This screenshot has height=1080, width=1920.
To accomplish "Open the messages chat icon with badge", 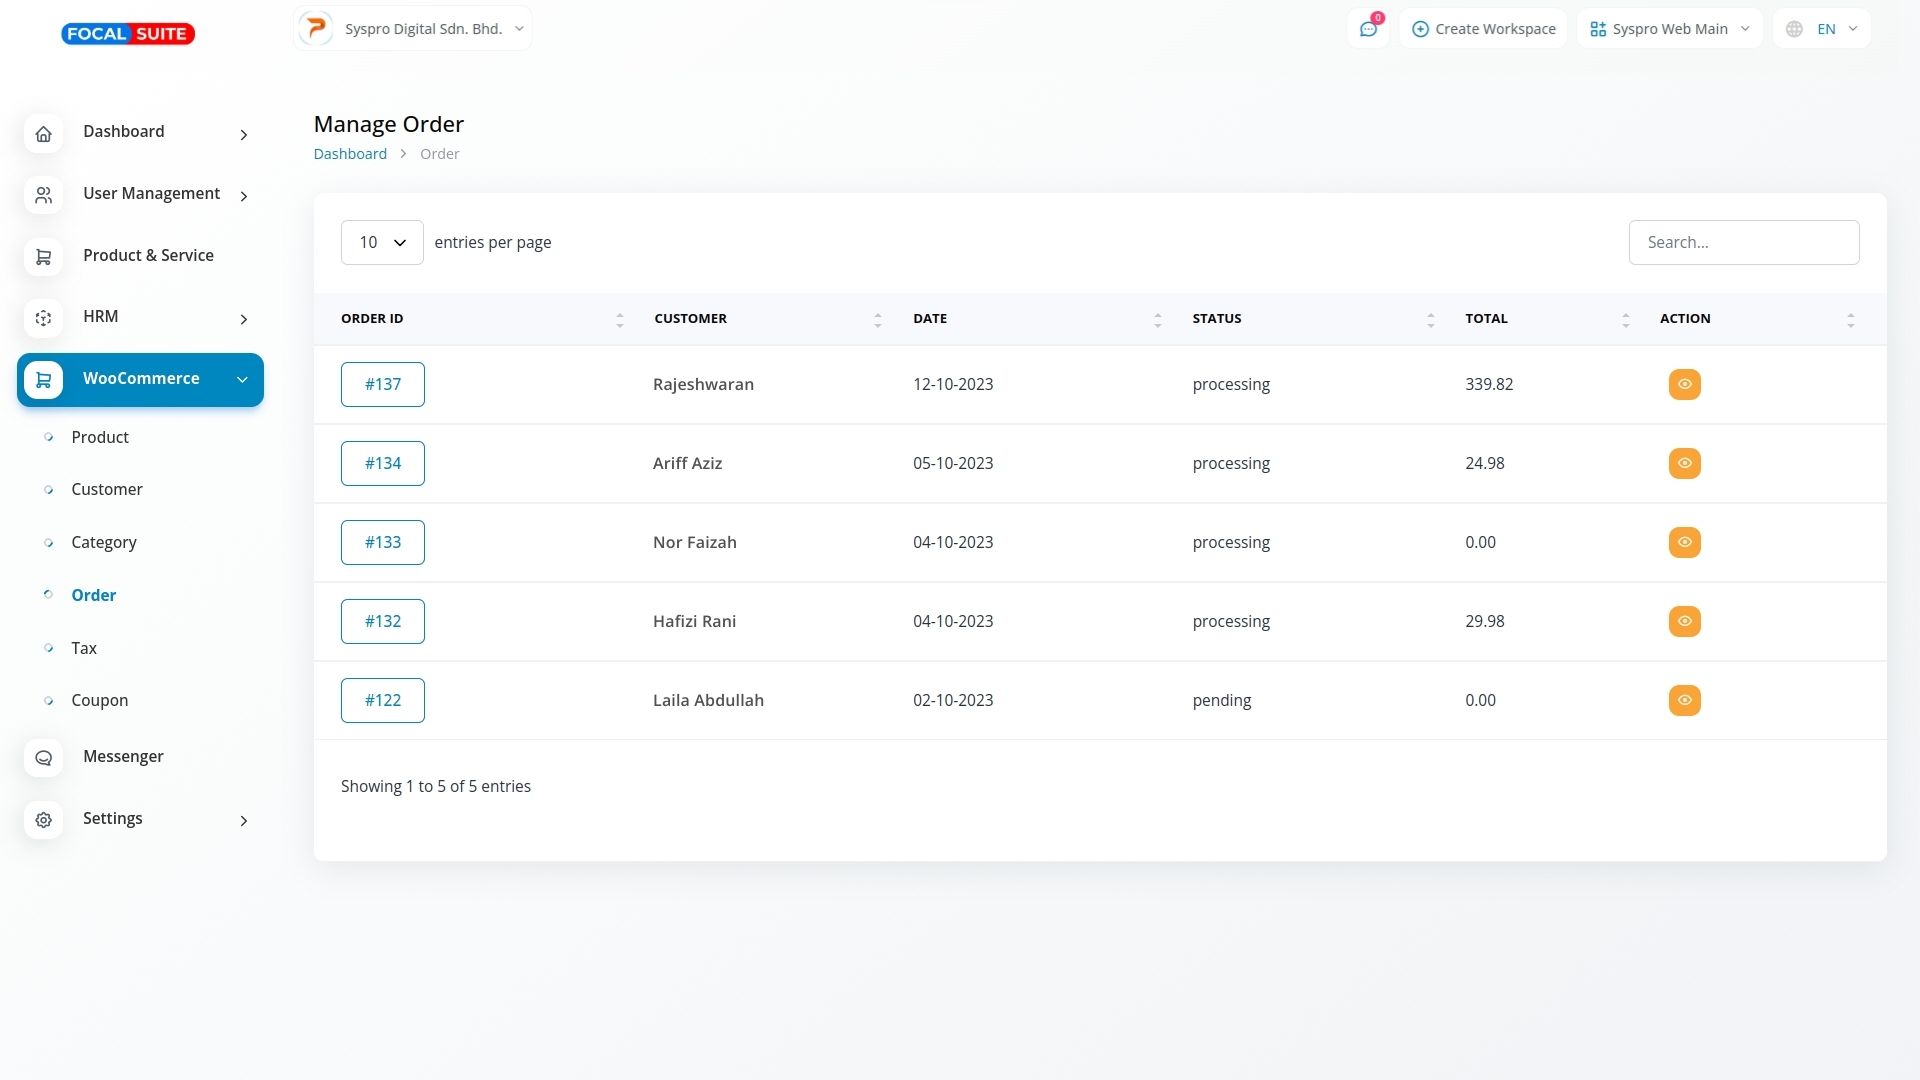I will pyautogui.click(x=1368, y=29).
